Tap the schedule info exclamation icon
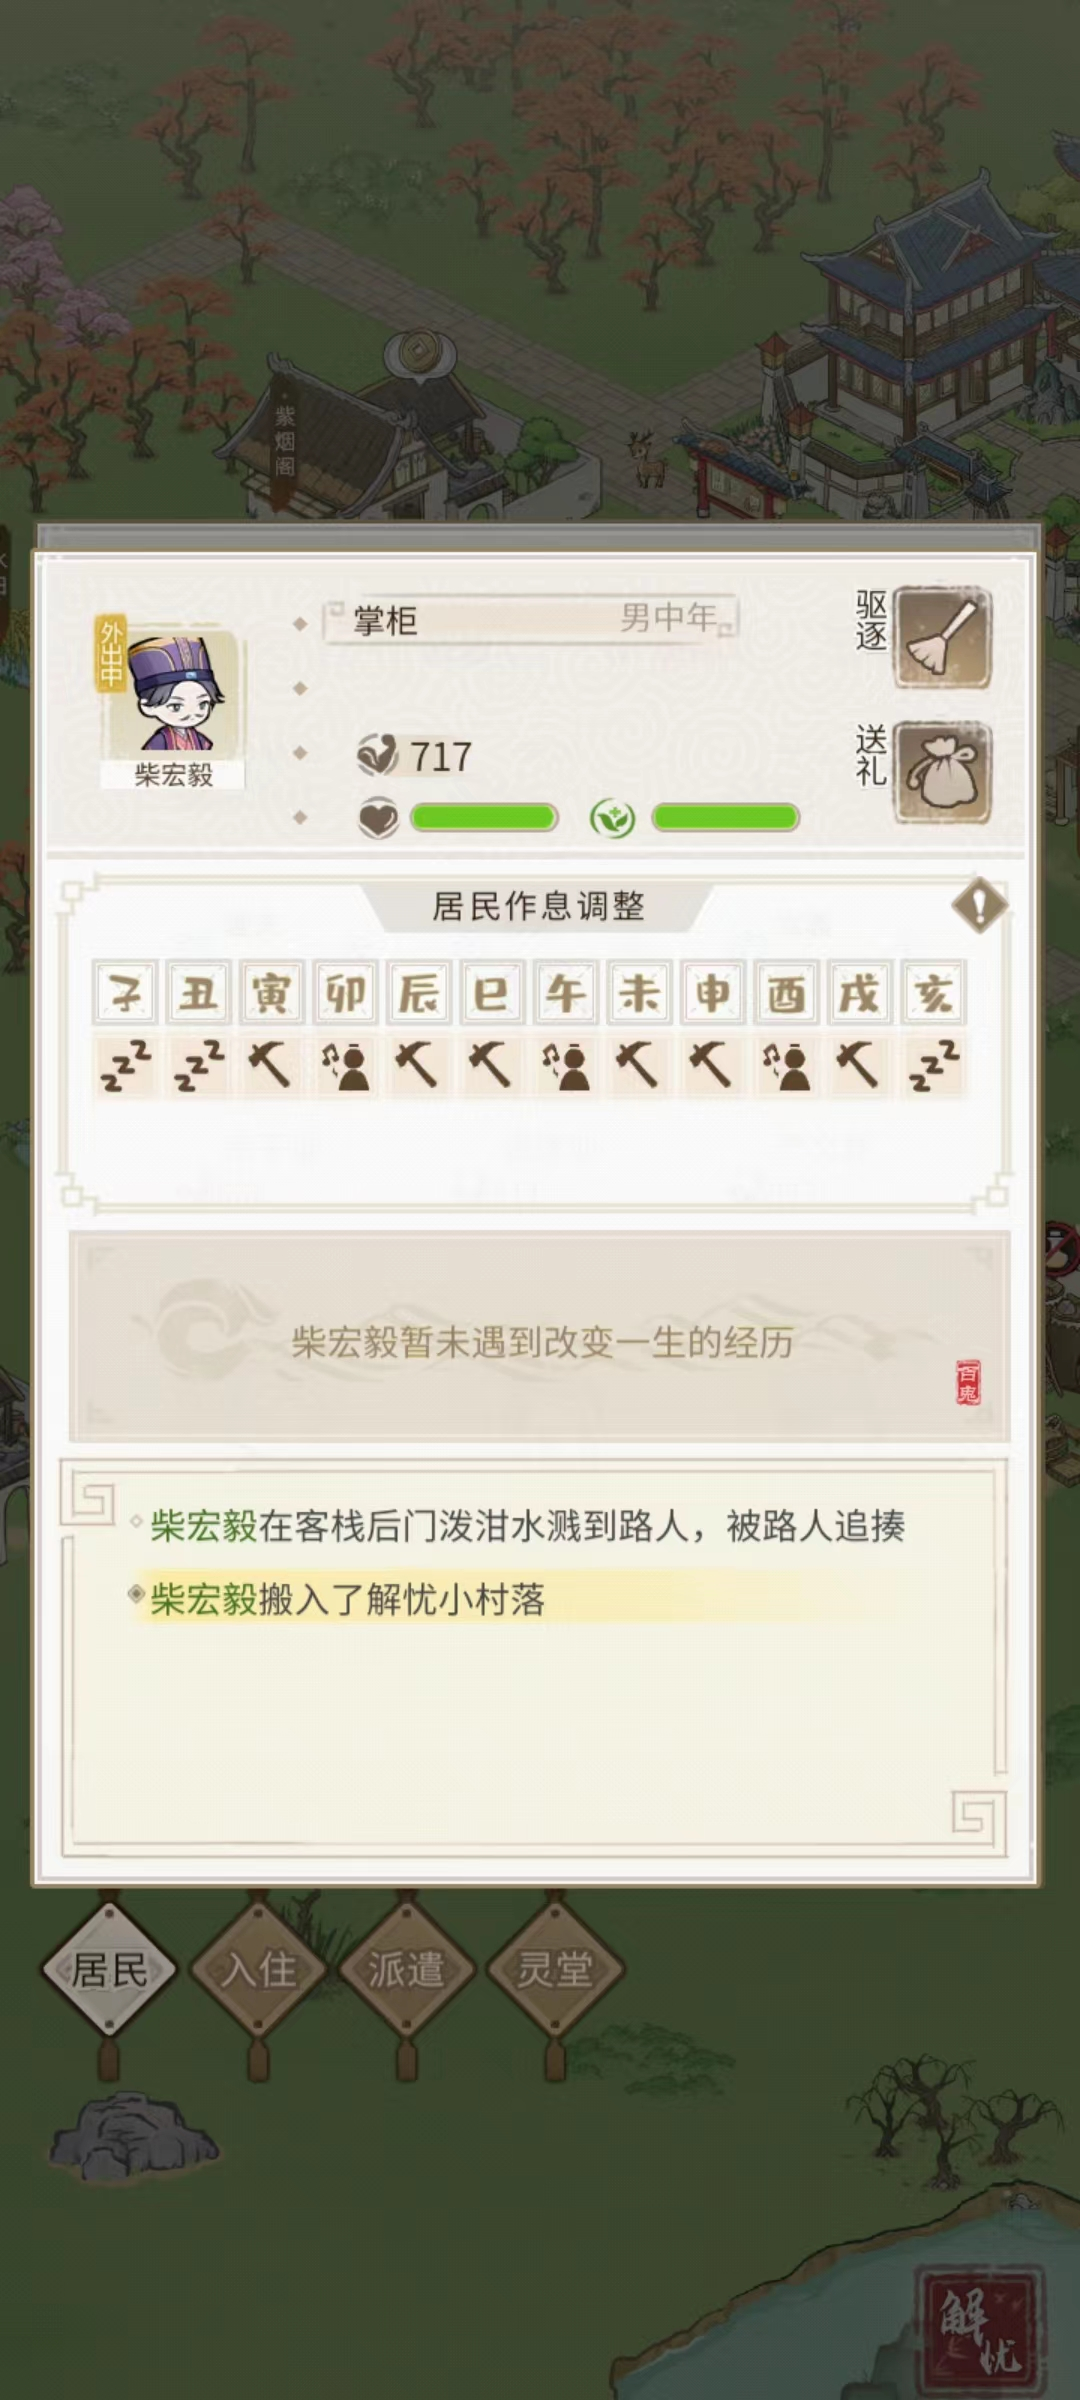Viewport: 1080px width, 2400px height. coord(979,906)
